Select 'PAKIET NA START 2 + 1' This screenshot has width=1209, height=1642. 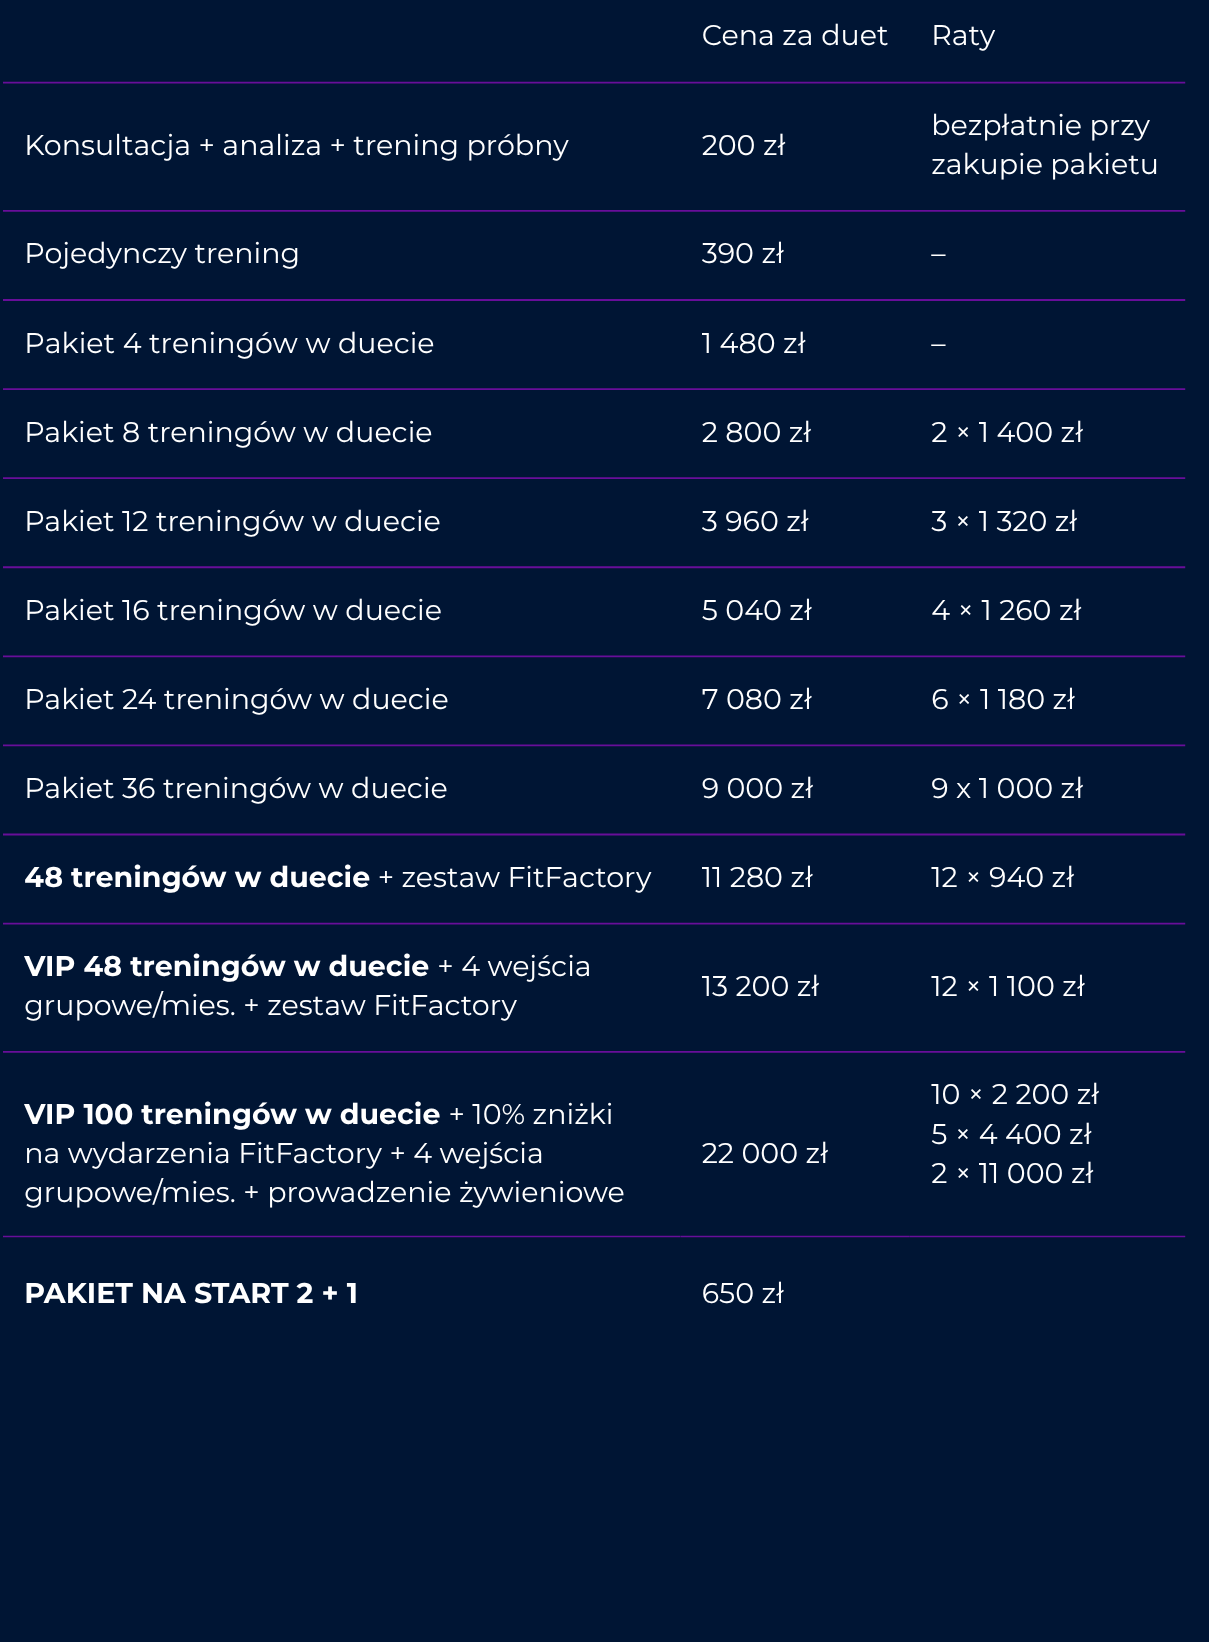pyautogui.click(x=191, y=1294)
